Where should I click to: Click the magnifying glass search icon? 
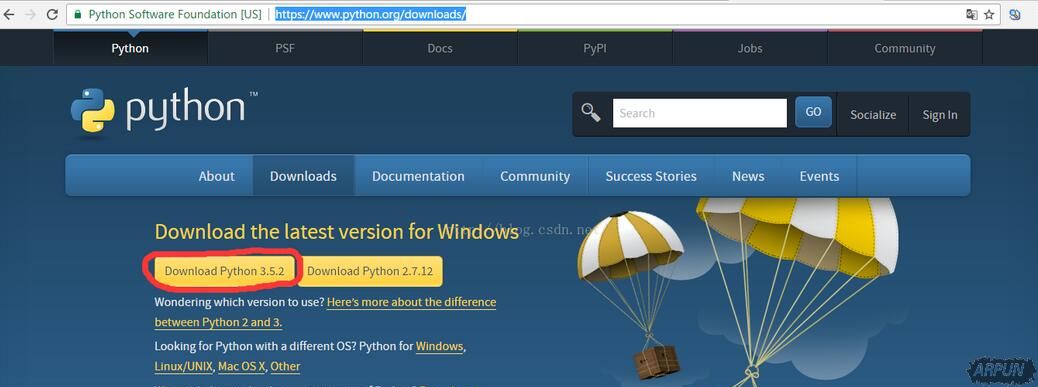coord(590,113)
